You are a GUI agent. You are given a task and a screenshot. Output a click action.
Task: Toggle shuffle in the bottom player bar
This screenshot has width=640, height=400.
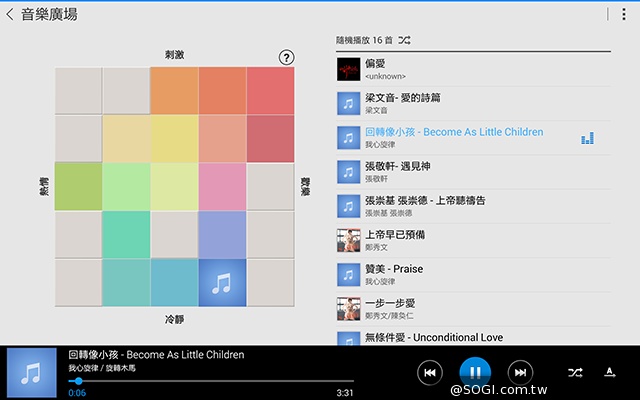575,372
